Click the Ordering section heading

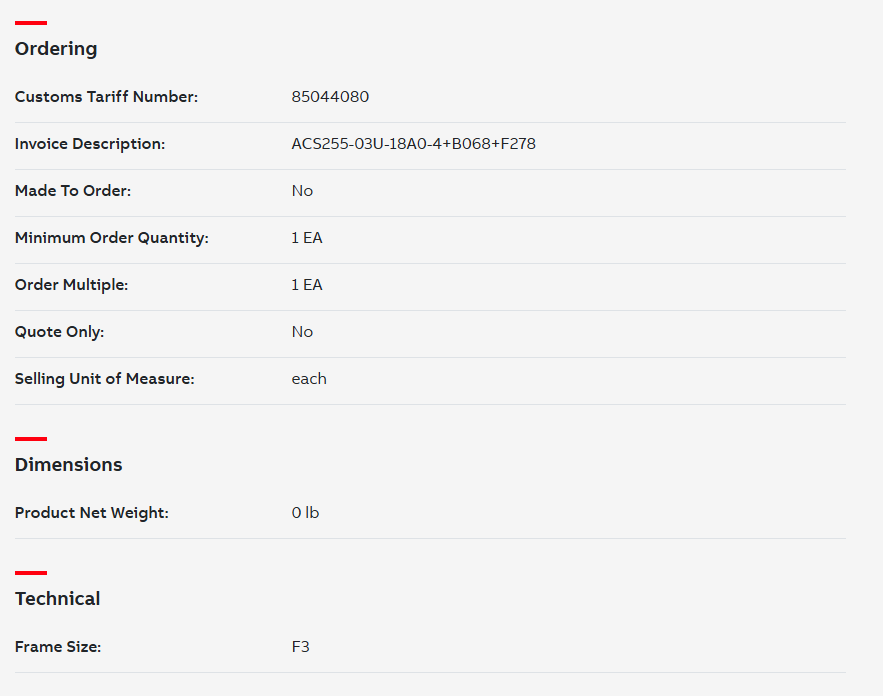coord(56,49)
